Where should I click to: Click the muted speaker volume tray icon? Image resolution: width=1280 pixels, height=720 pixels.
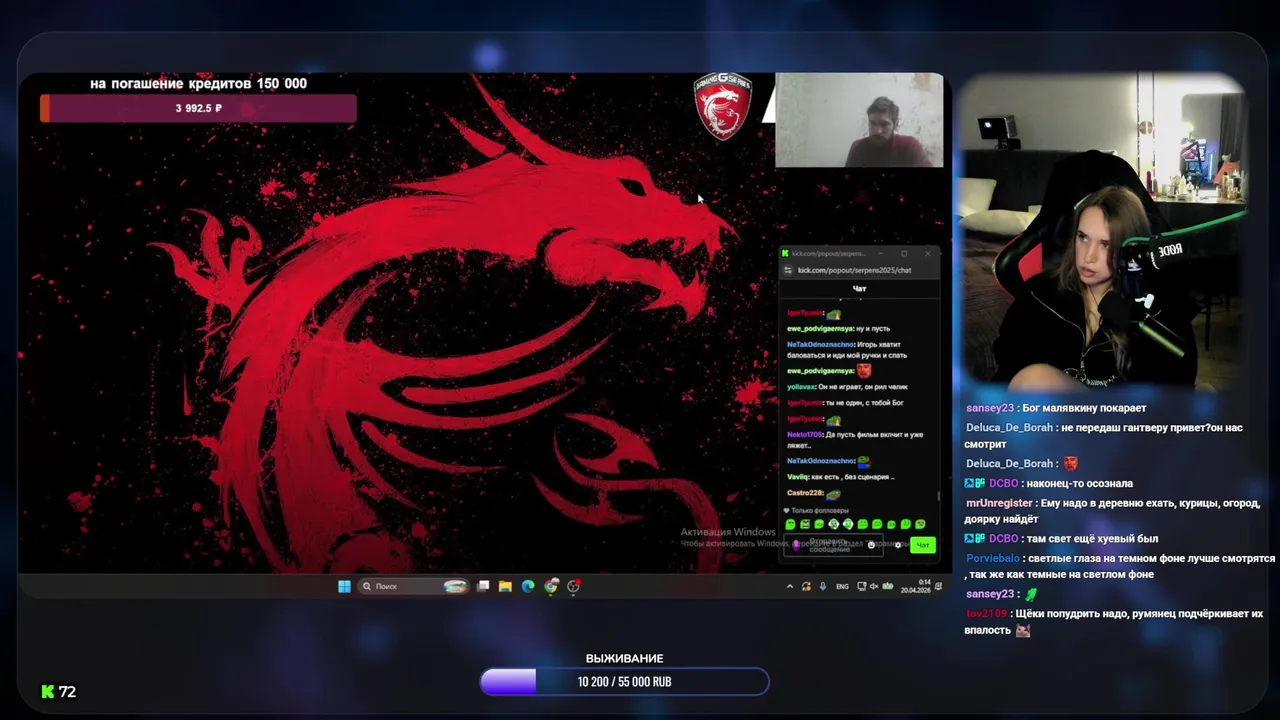click(x=874, y=586)
